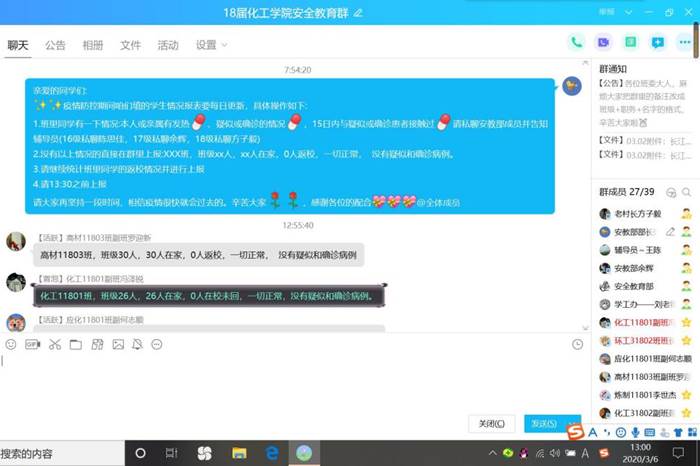The width and height of the screenshot is (700, 466).
Task: Insert a picture from the image icon
Action: [x=118, y=344]
